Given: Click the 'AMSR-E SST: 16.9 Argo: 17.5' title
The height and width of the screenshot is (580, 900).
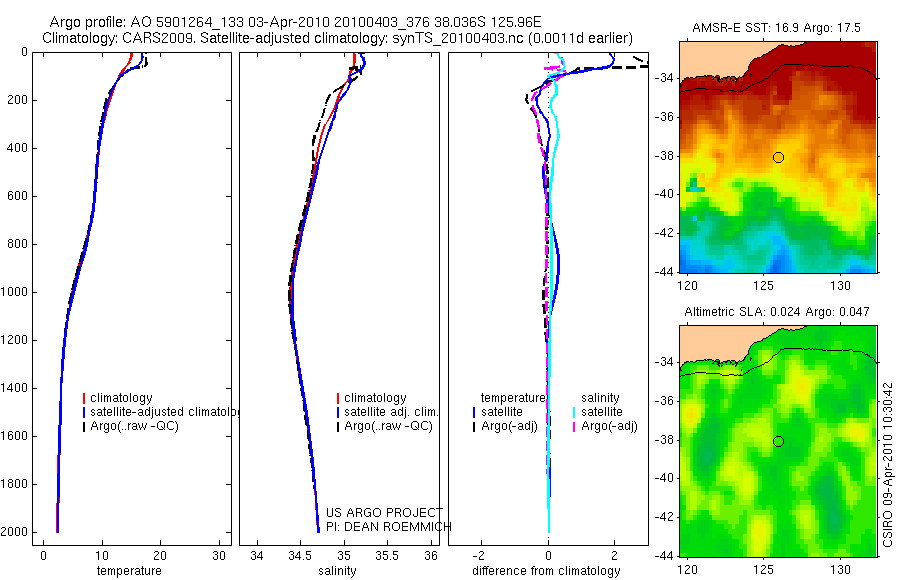Looking at the screenshot, I should pyautogui.click(x=776, y=28).
